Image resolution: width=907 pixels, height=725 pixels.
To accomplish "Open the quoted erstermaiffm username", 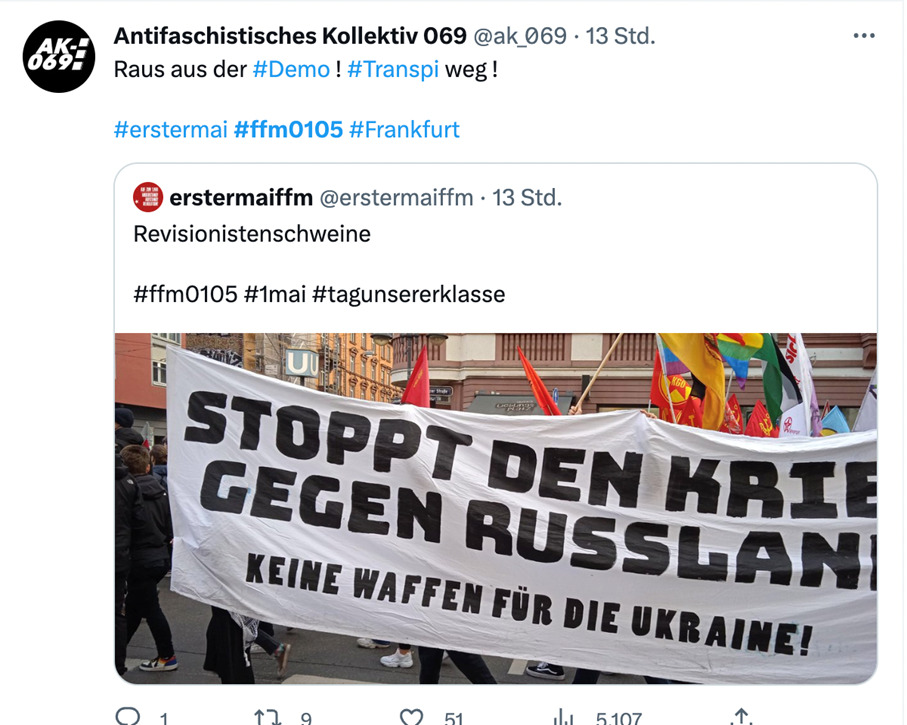I will (x=241, y=198).
